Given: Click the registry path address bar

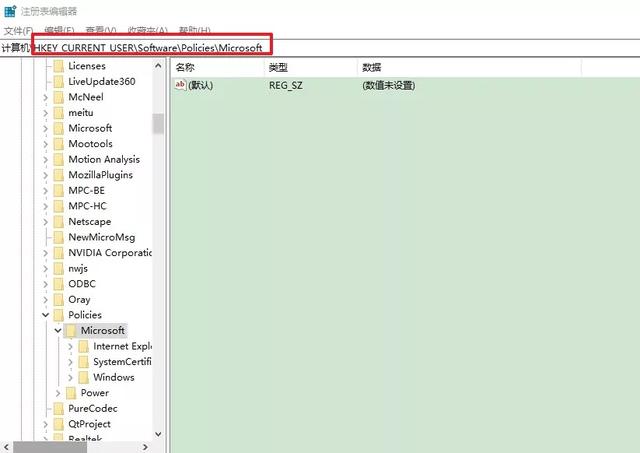Looking at the screenshot, I should click(x=320, y=48).
